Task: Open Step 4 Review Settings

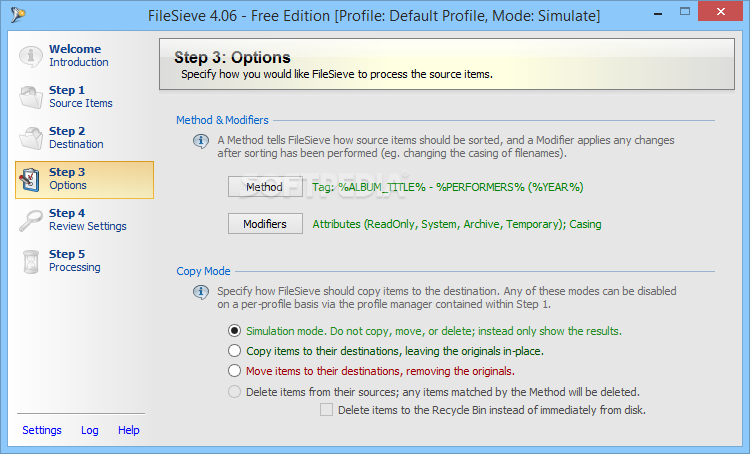Action: 85,220
